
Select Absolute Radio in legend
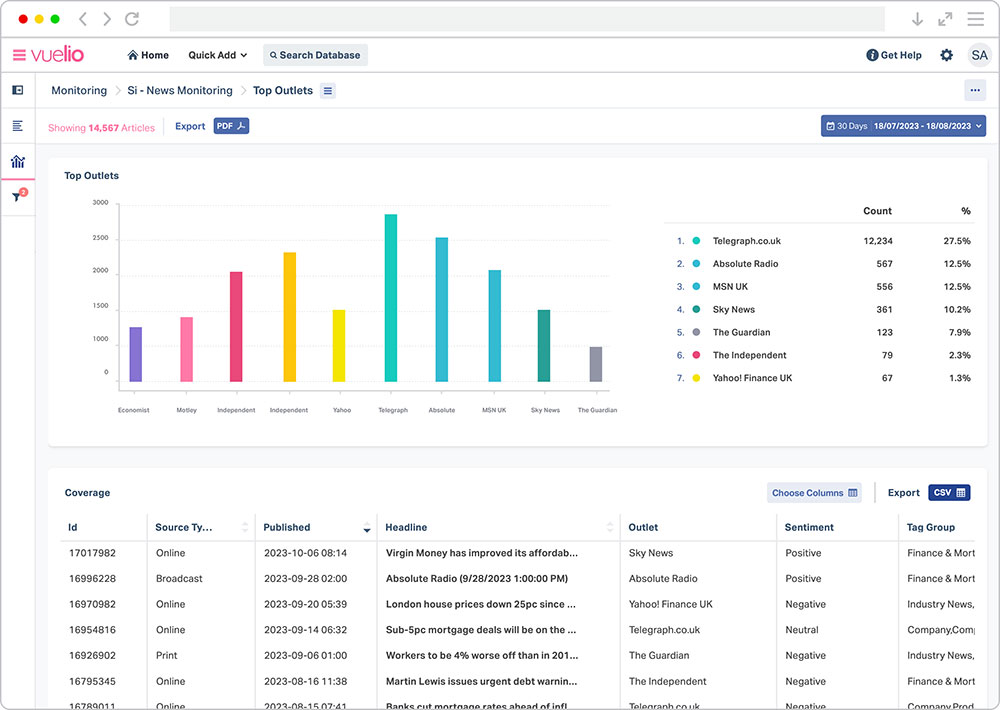click(x=746, y=263)
